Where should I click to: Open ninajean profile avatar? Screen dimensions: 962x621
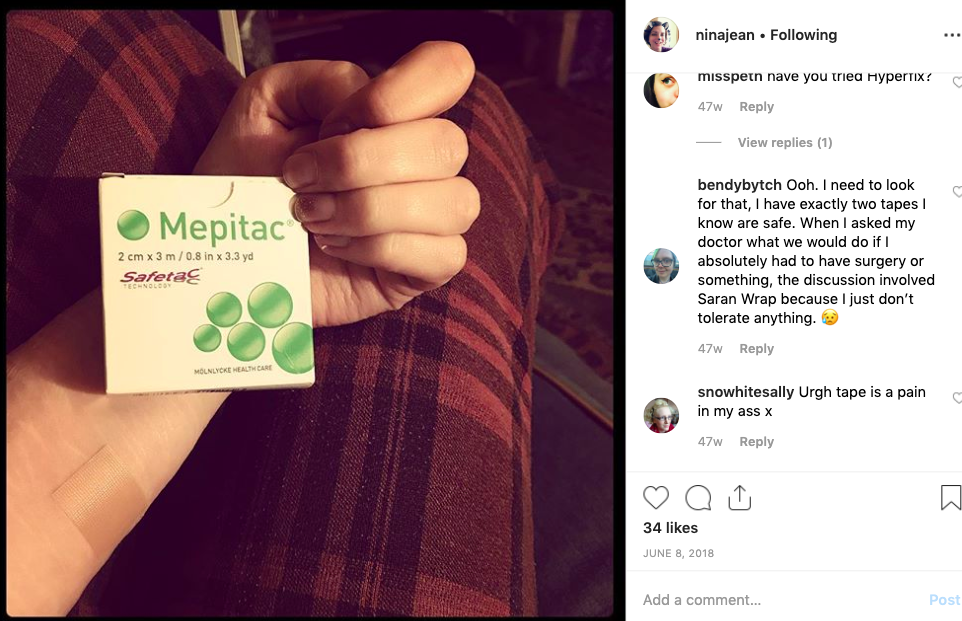point(661,34)
